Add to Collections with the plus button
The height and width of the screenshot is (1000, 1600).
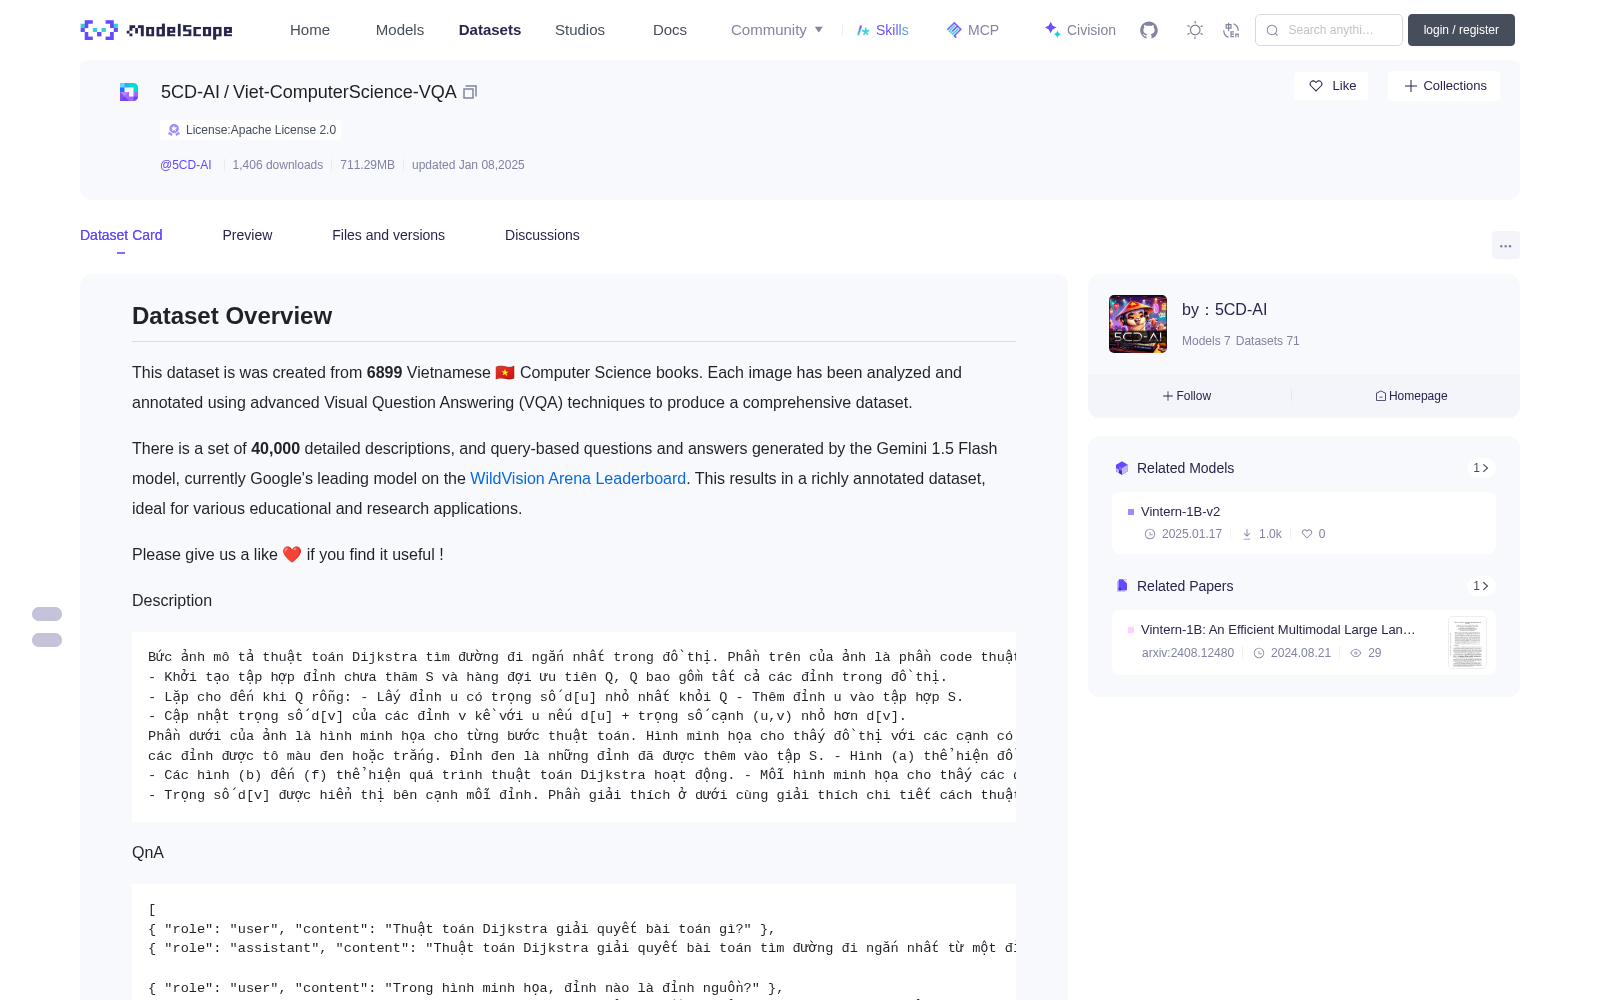[1444, 86]
